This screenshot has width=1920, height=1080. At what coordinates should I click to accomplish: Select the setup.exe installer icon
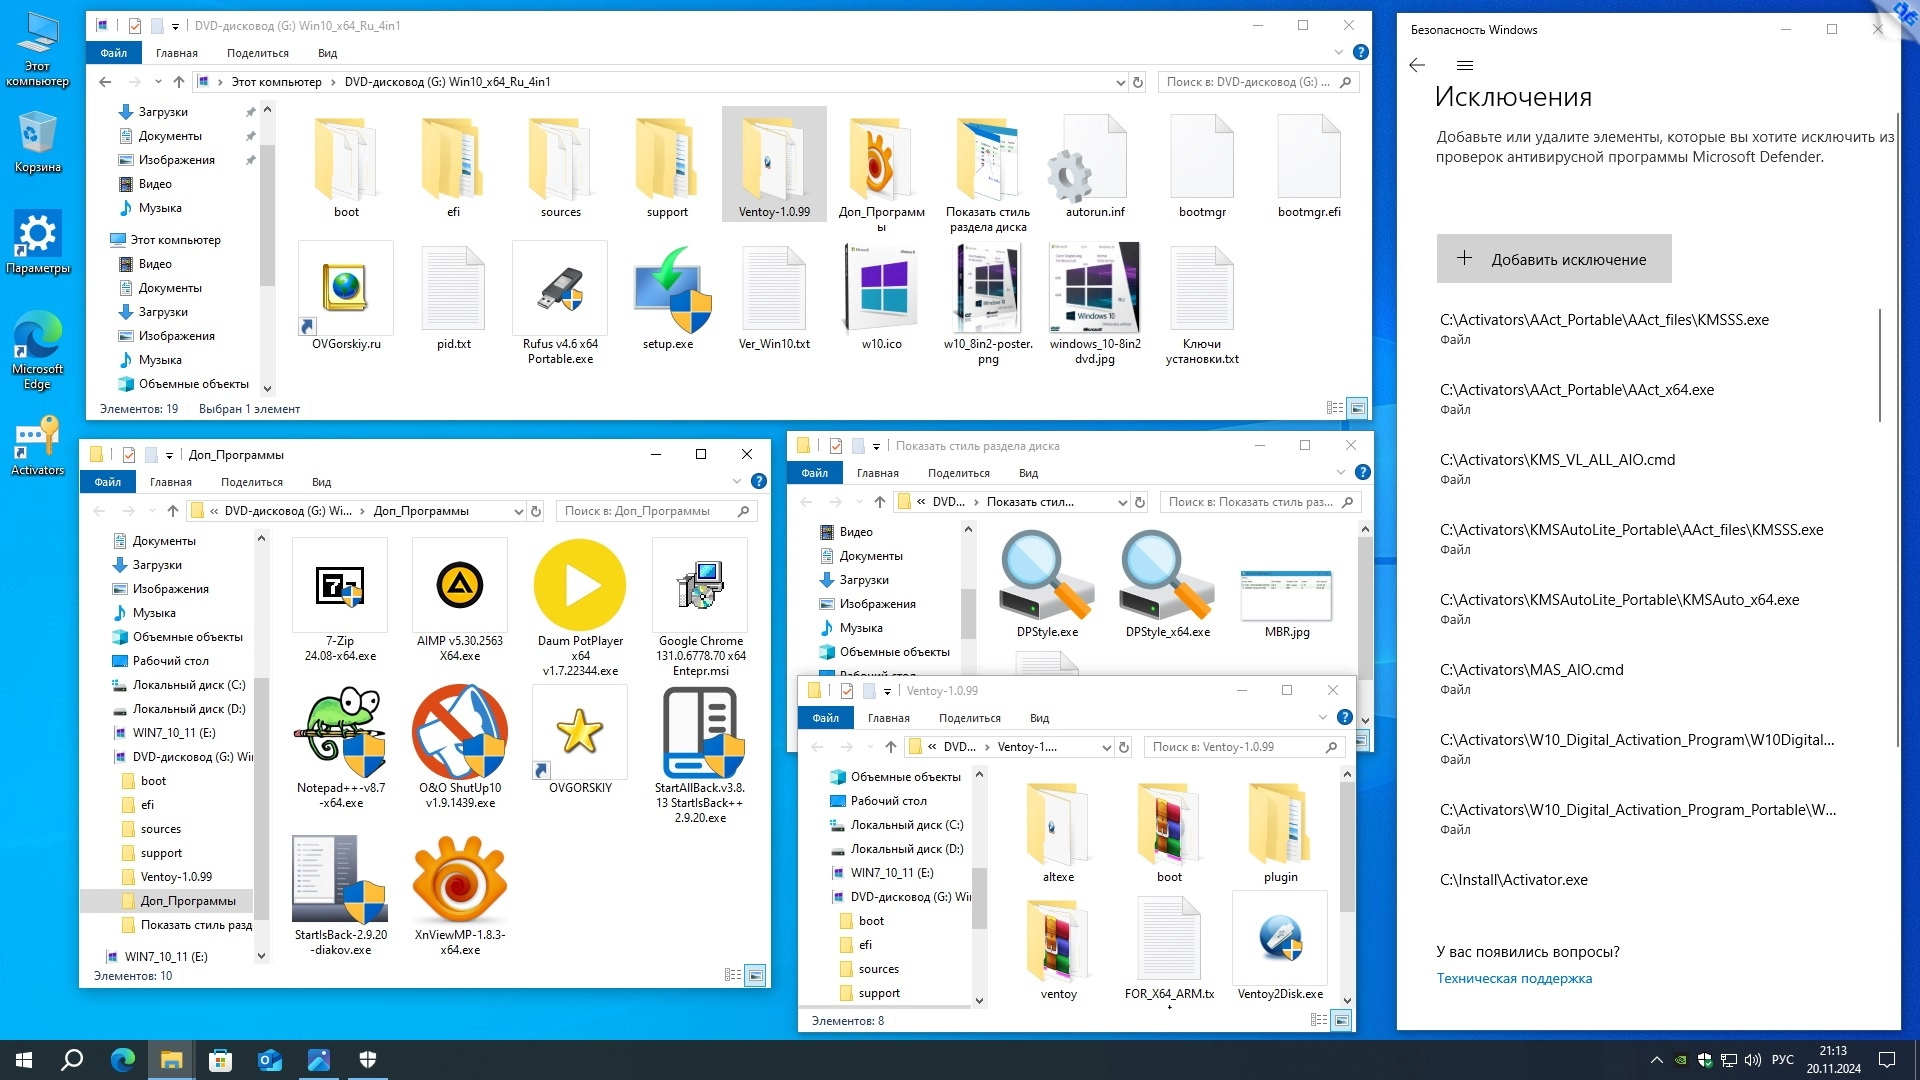[x=668, y=290]
